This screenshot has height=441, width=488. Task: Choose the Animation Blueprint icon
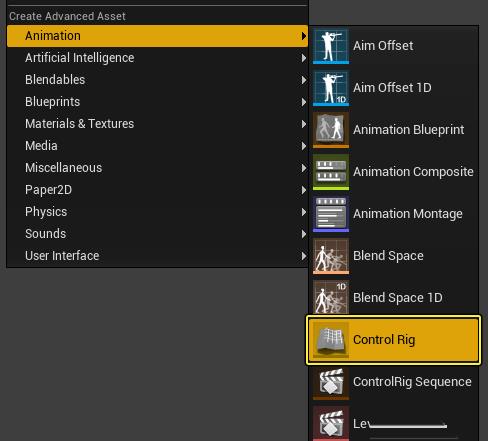(x=331, y=130)
